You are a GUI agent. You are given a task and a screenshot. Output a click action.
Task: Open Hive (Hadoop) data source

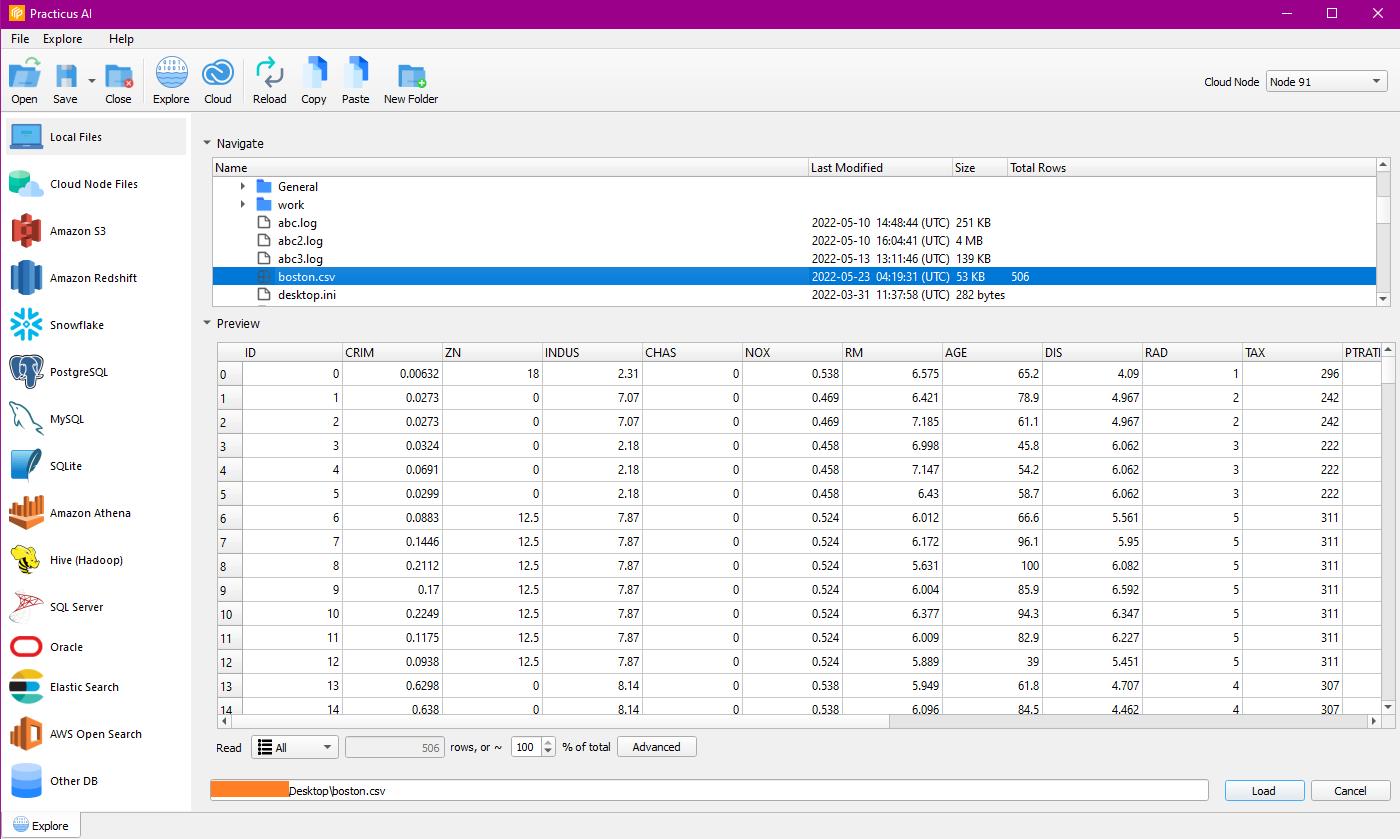85,560
